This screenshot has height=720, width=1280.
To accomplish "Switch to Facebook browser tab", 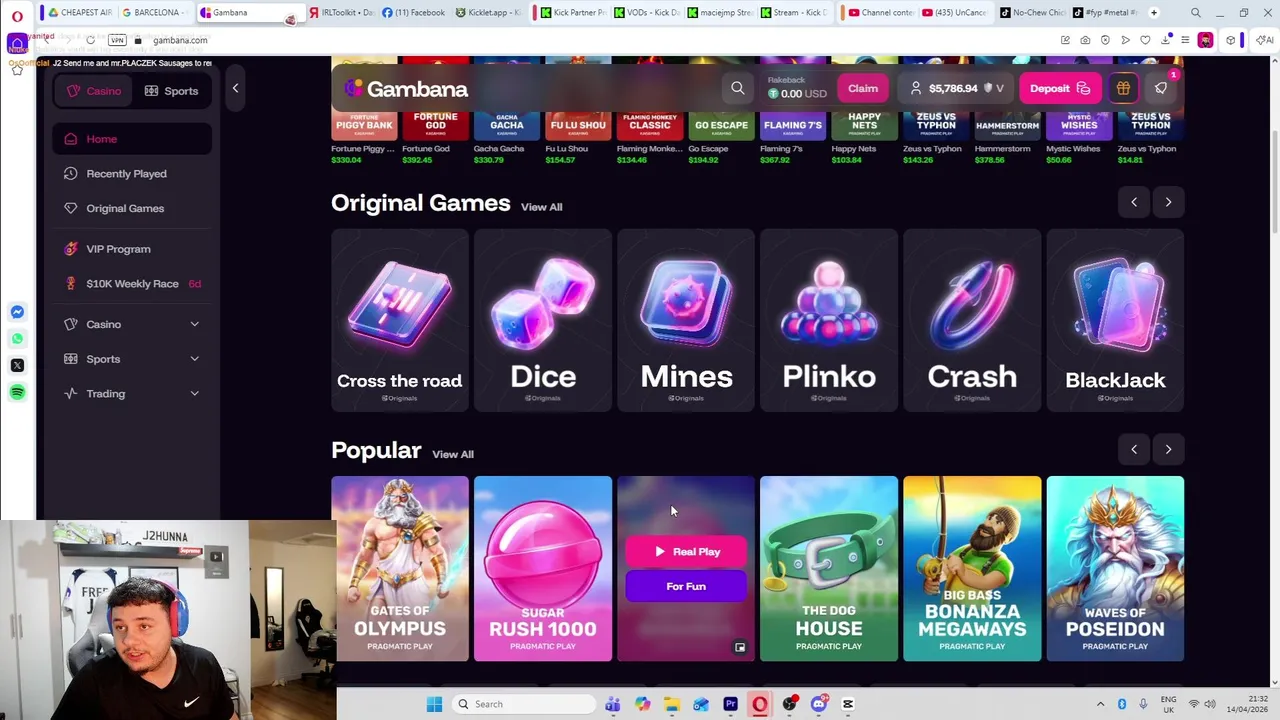I will 414,13.
